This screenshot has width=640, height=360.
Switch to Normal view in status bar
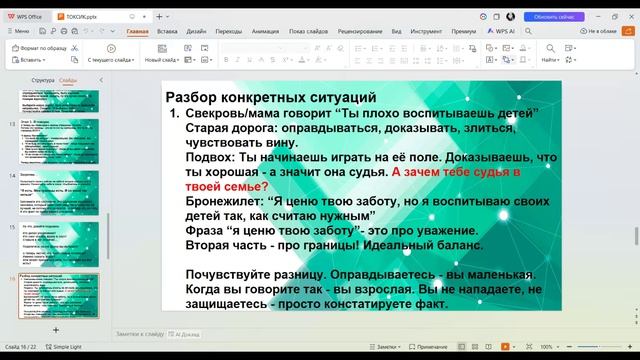tap(461, 347)
